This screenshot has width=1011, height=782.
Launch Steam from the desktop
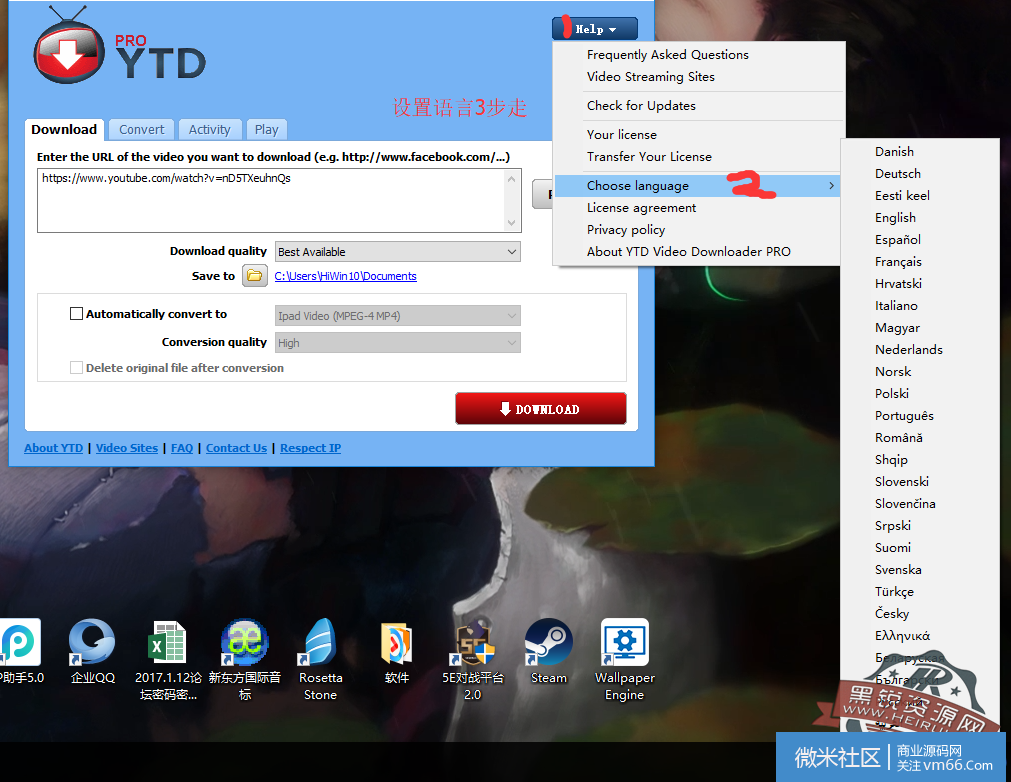tap(549, 651)
